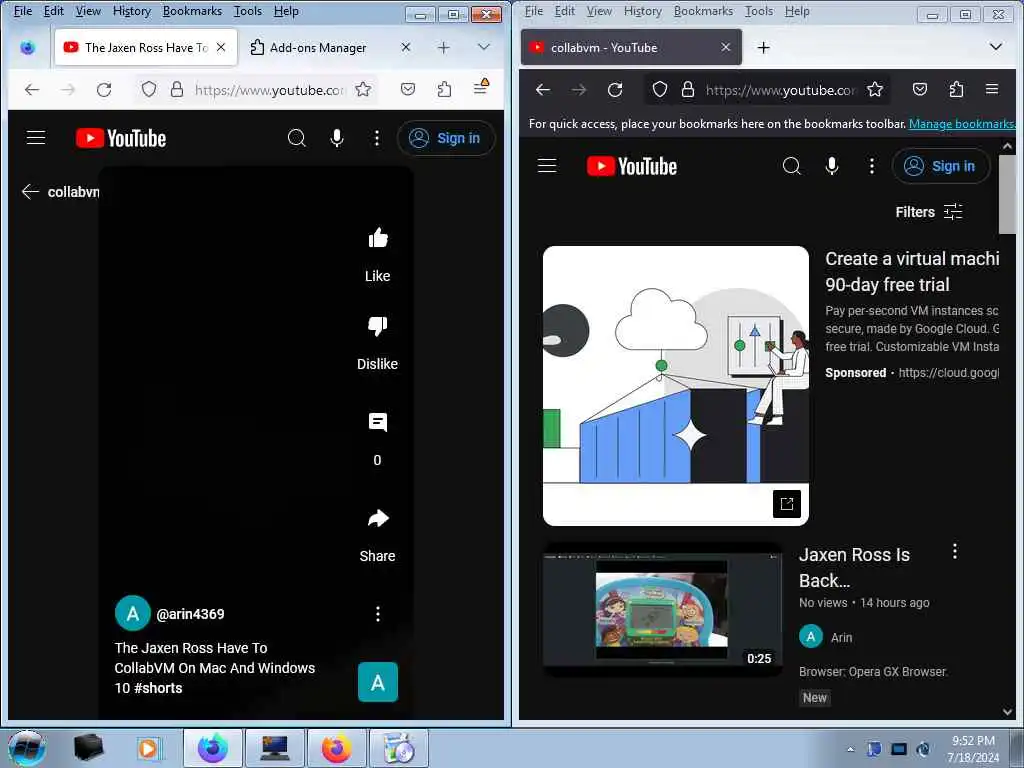Open new tab in left window

[x=444, y=47]
